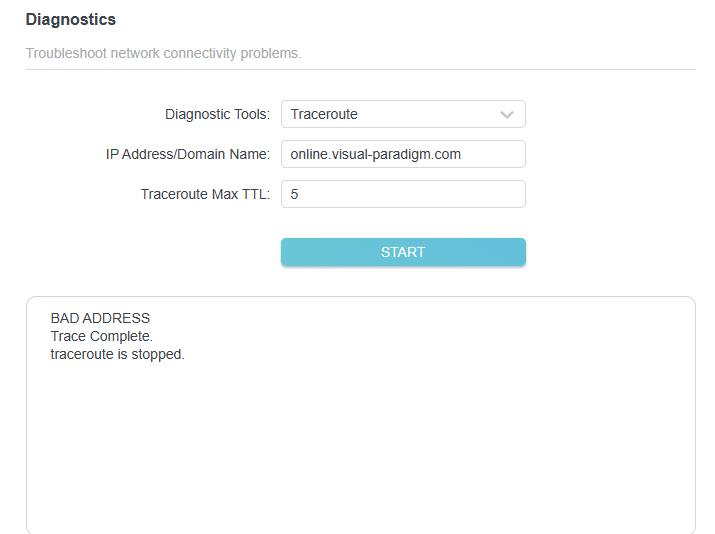Click the top border of the results panel
This screenshot has height=534, width=715.
point(360,296)
